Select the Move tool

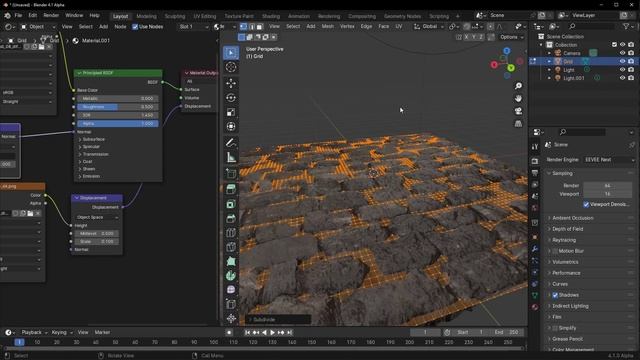pyautogui.click(x=231, y=83)
